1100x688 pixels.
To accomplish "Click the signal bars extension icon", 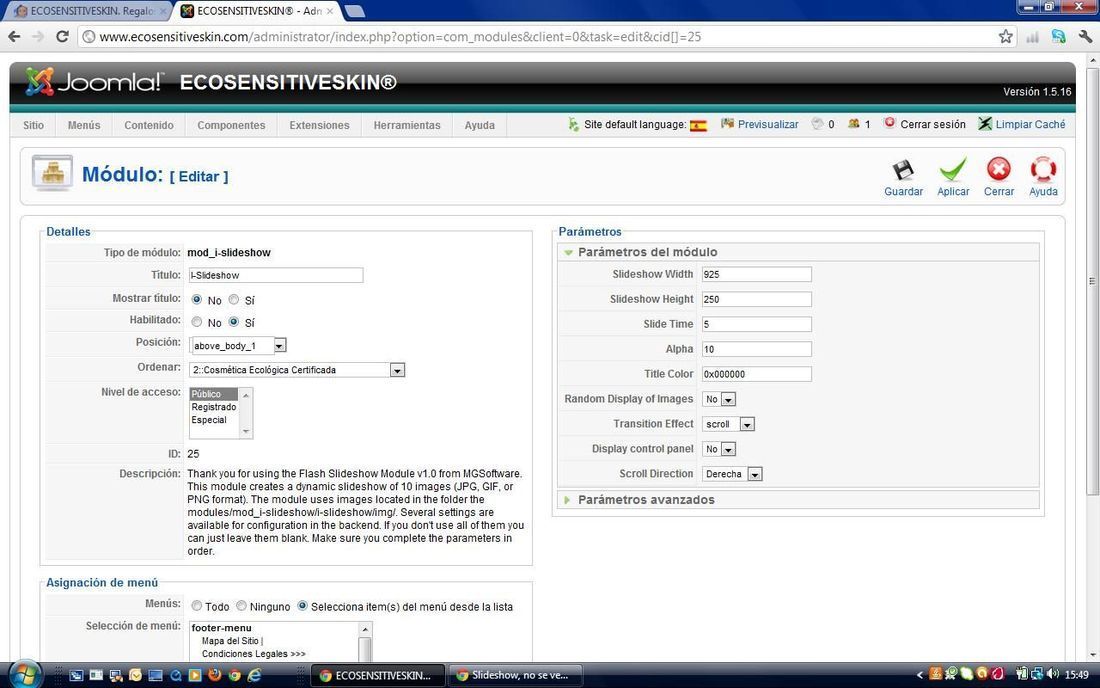I will pos(1032,36).
